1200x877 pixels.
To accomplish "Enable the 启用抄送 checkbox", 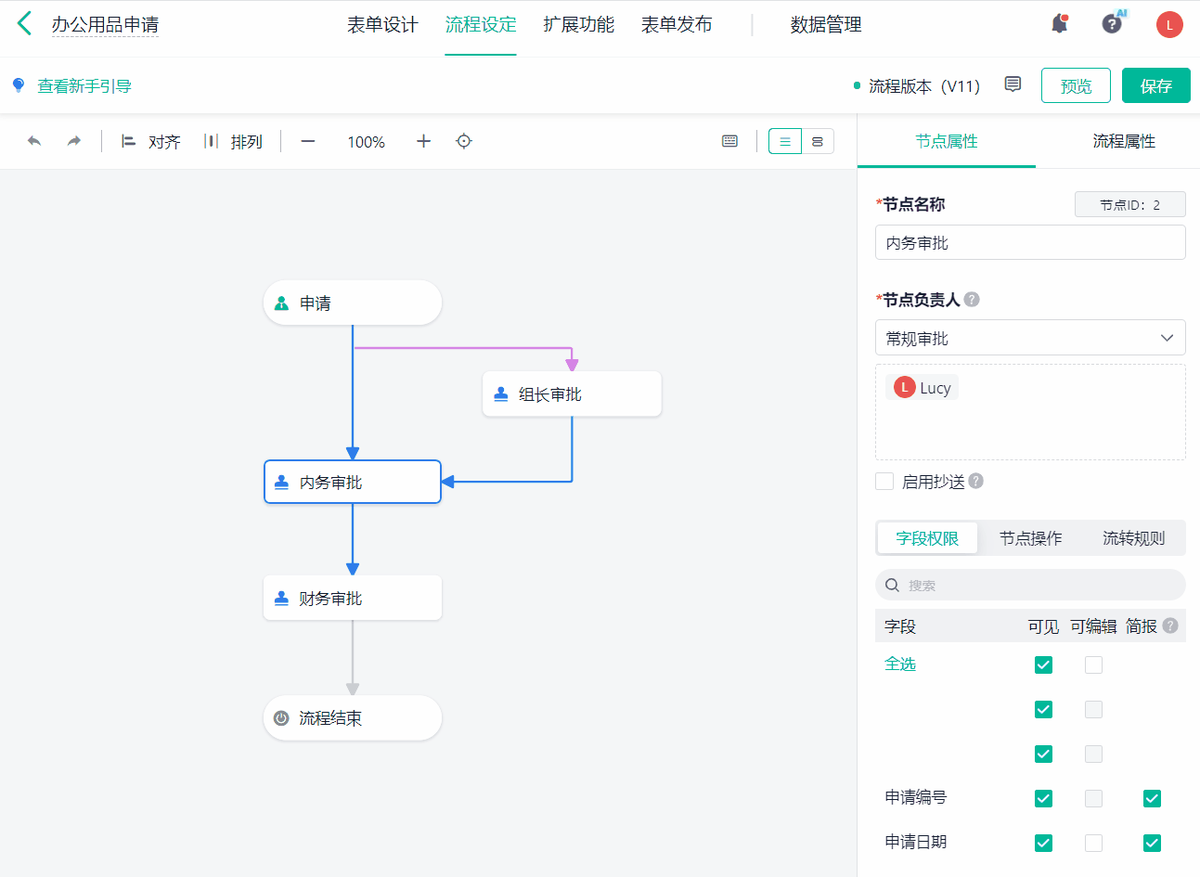I will [884, 481].
